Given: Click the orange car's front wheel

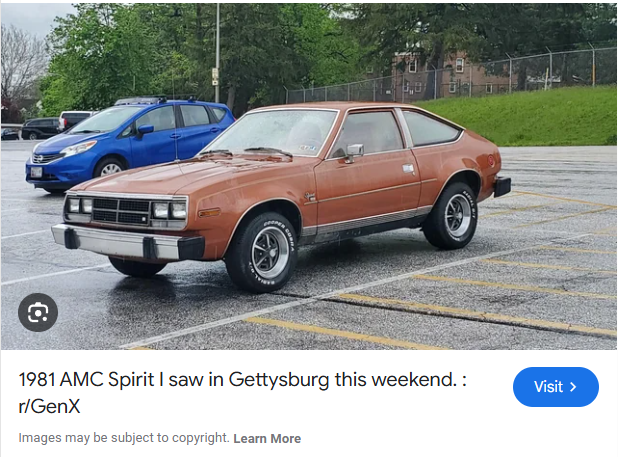Looking at the screenshot, I should tap(263, 253).
